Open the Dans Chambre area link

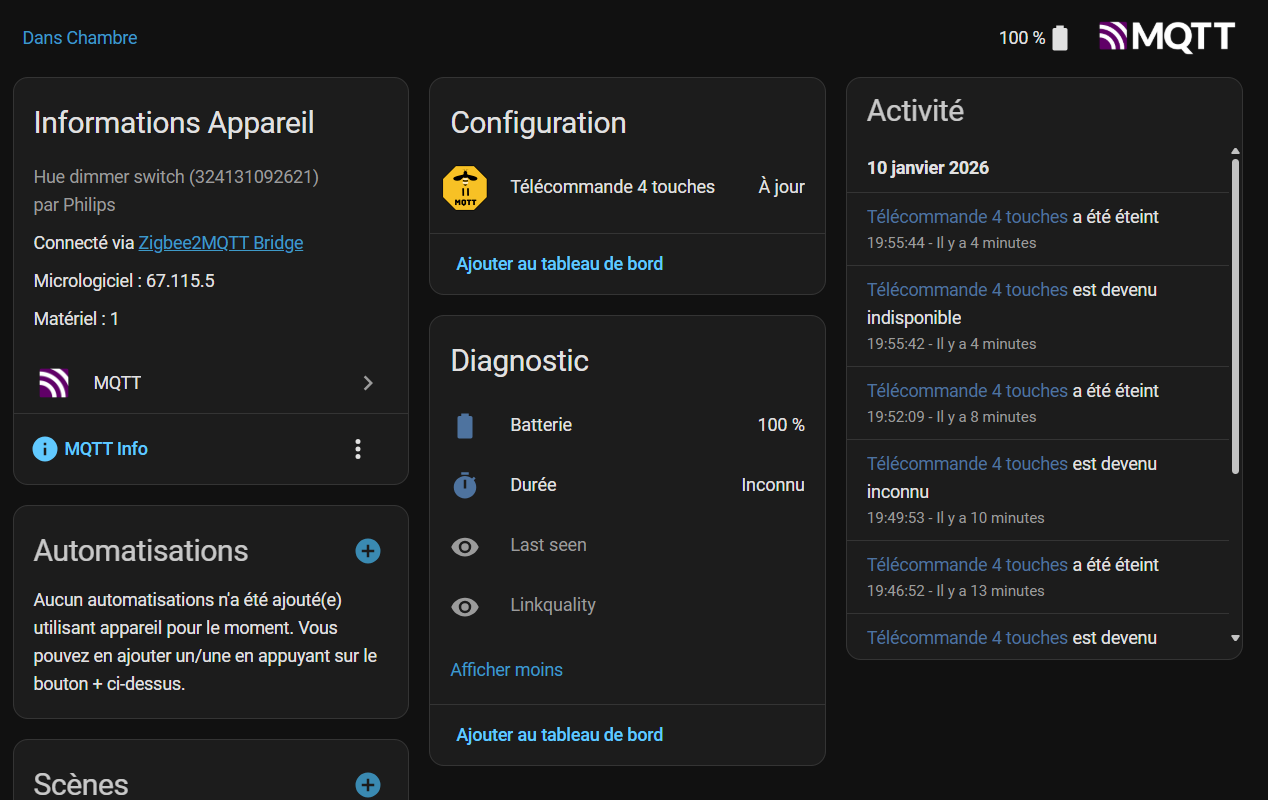pyautogui.click(x=80, y=38)
